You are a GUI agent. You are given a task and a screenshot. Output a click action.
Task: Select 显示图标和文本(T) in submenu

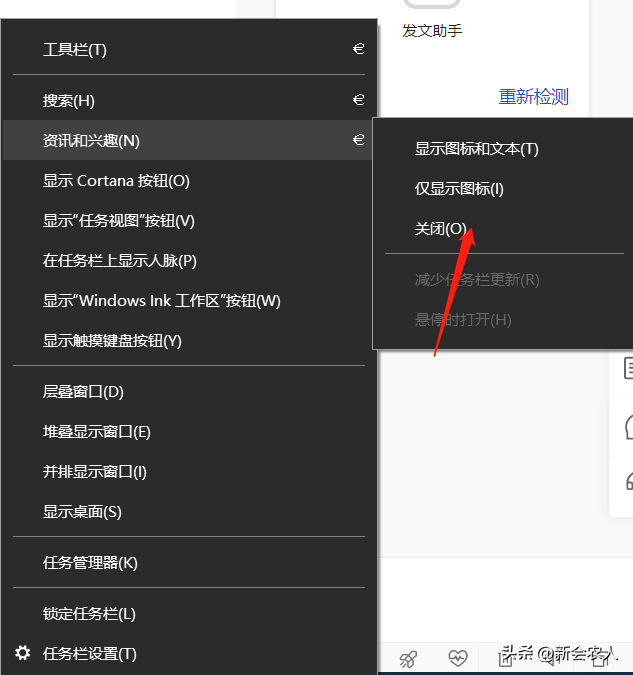tap(503, 149)
